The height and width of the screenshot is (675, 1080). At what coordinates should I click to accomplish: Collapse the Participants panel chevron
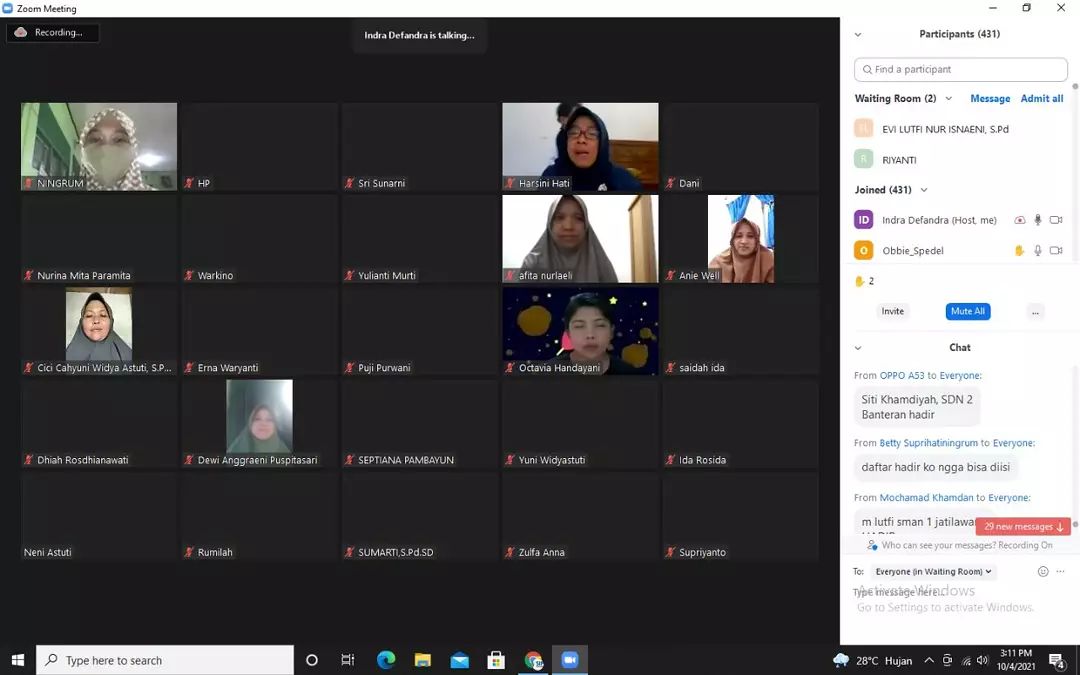858,34
